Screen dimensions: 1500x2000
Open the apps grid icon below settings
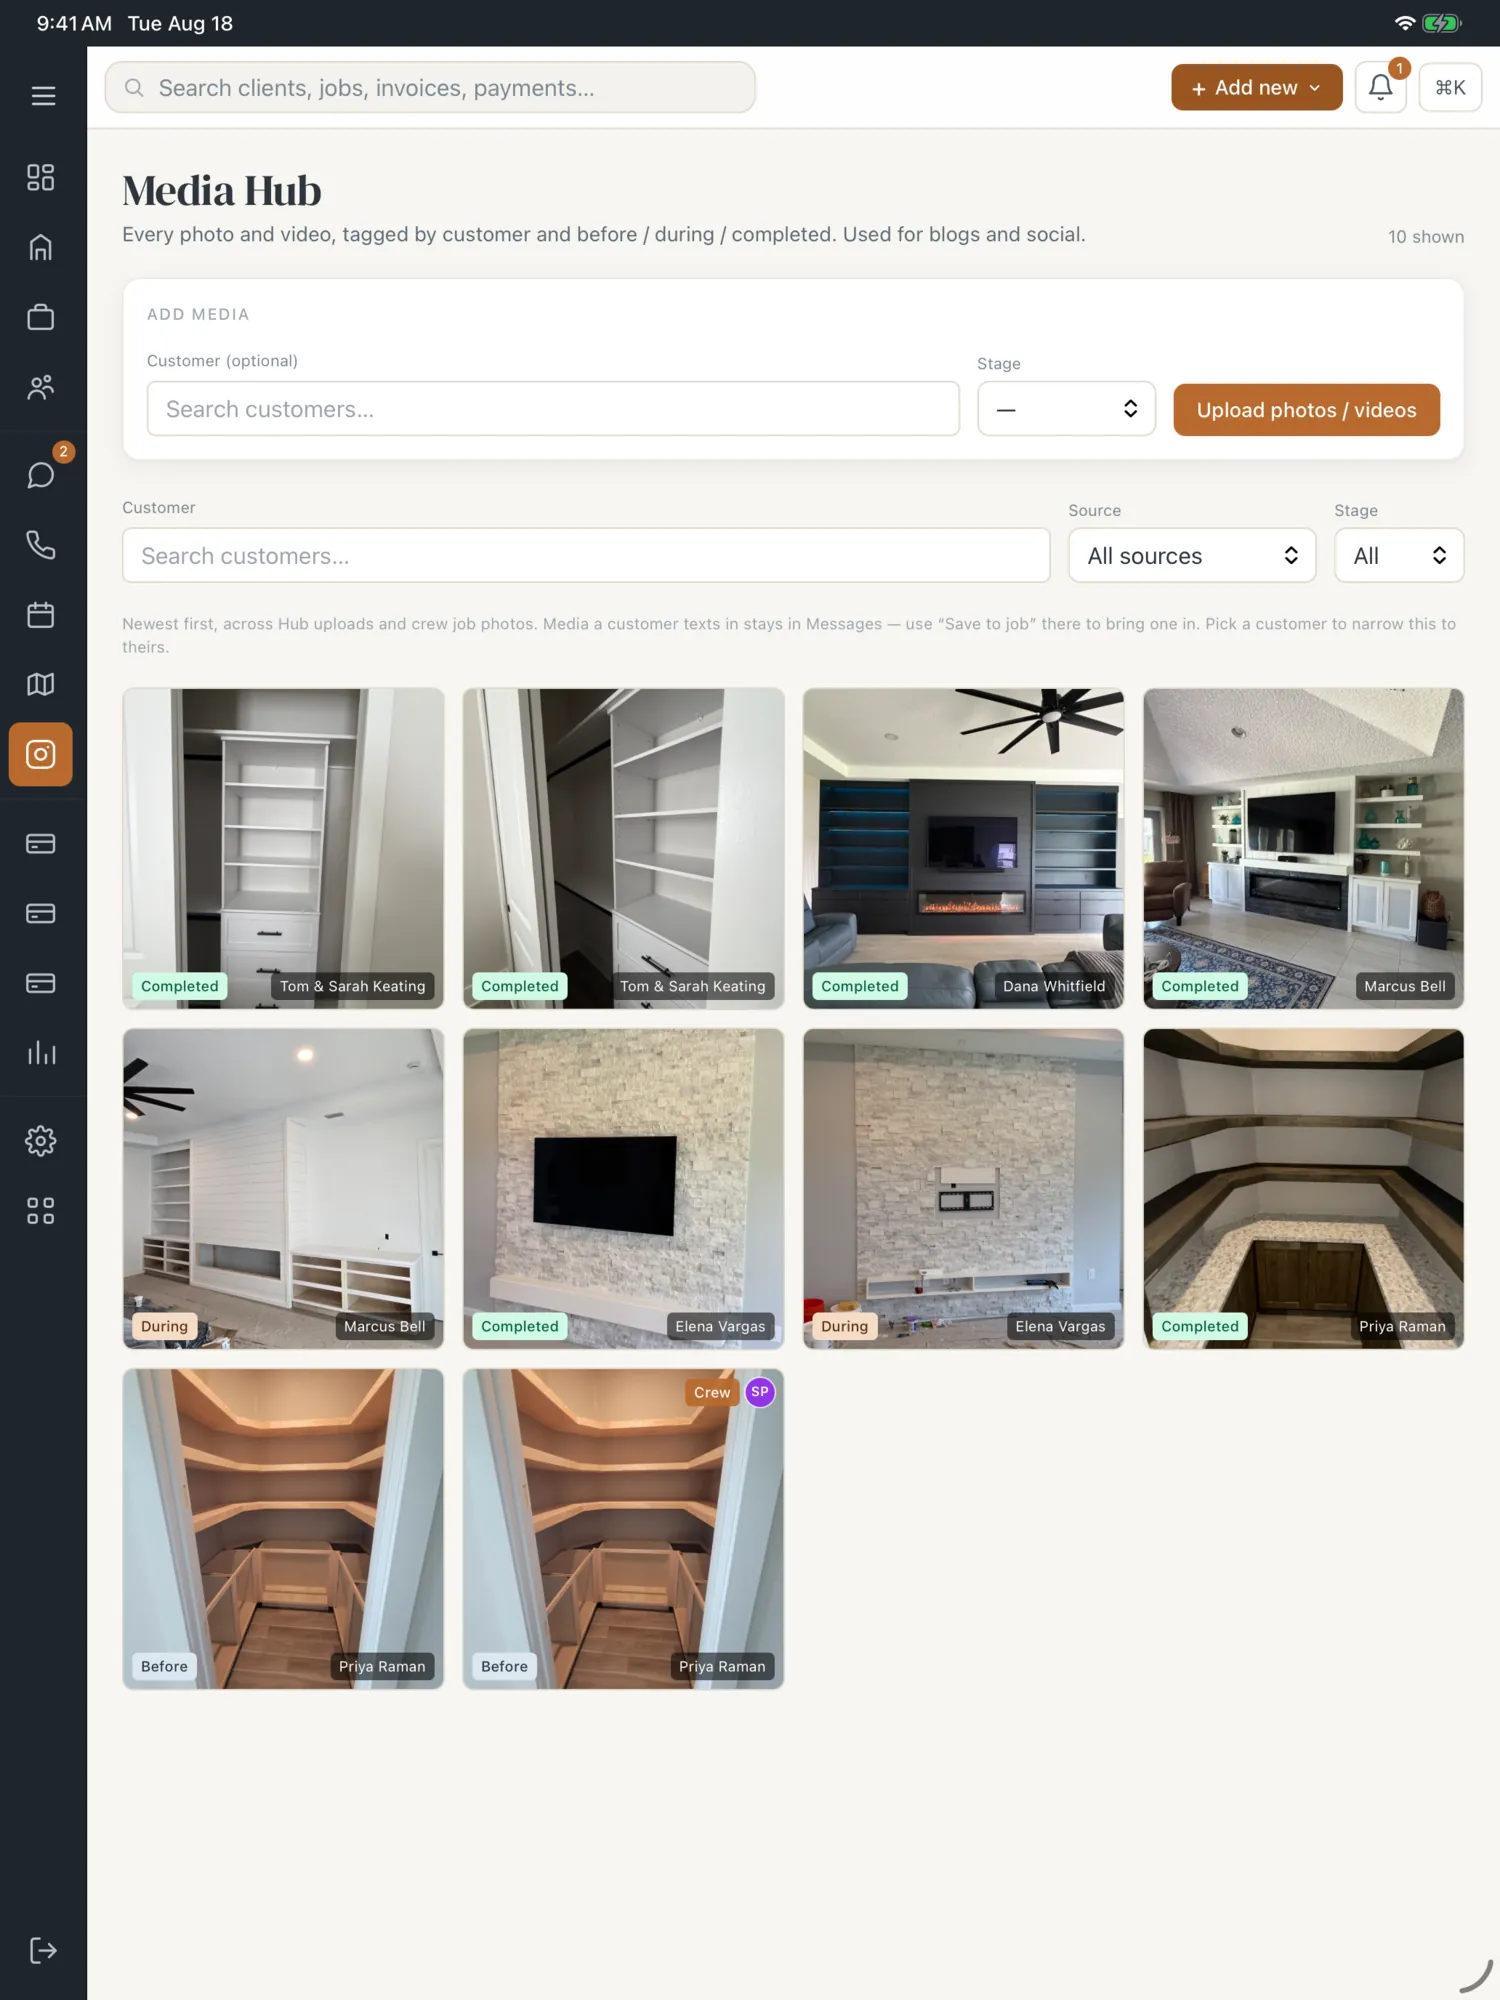click(x=41, y=1210)
